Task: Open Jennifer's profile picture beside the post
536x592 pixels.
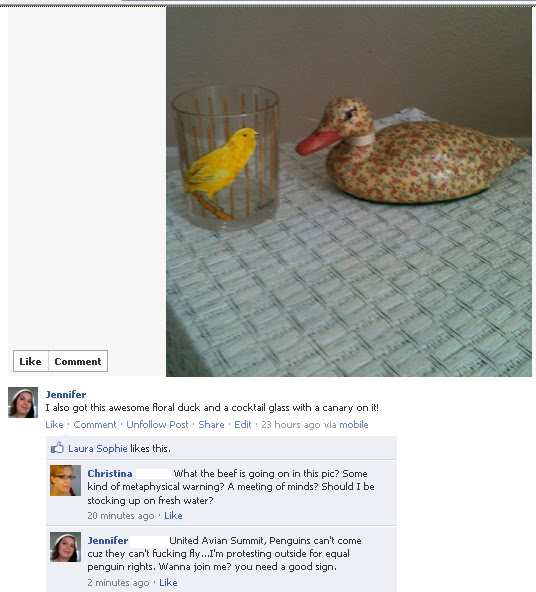Action: 23,402
